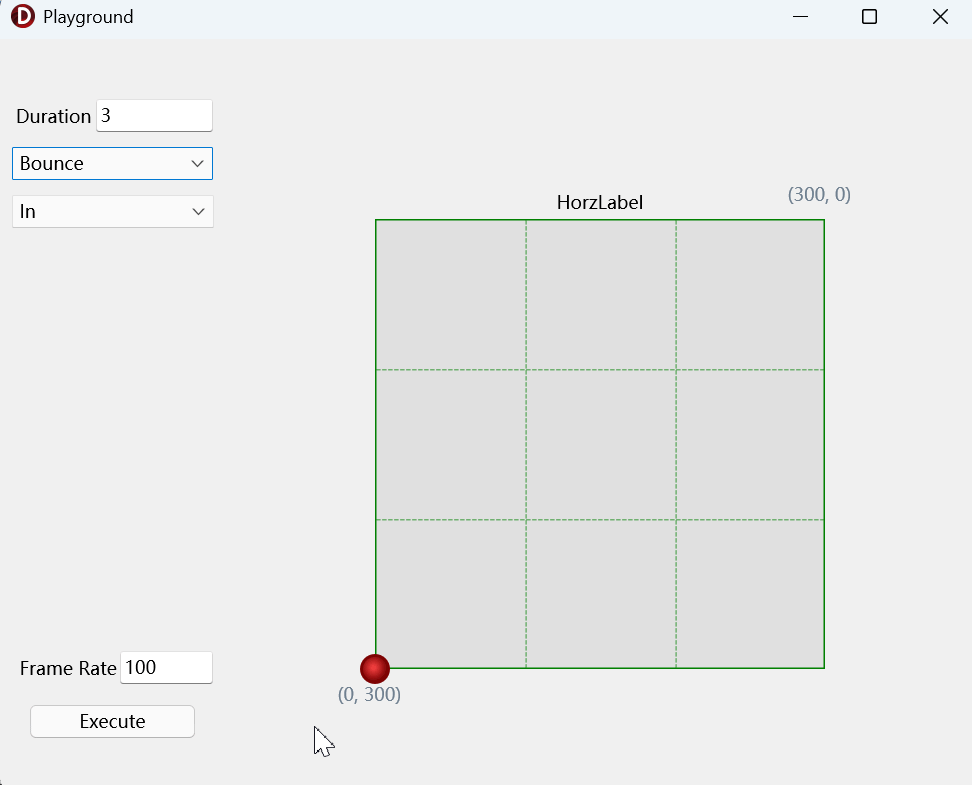Click the chevron arrow beside In

[198, 211]
